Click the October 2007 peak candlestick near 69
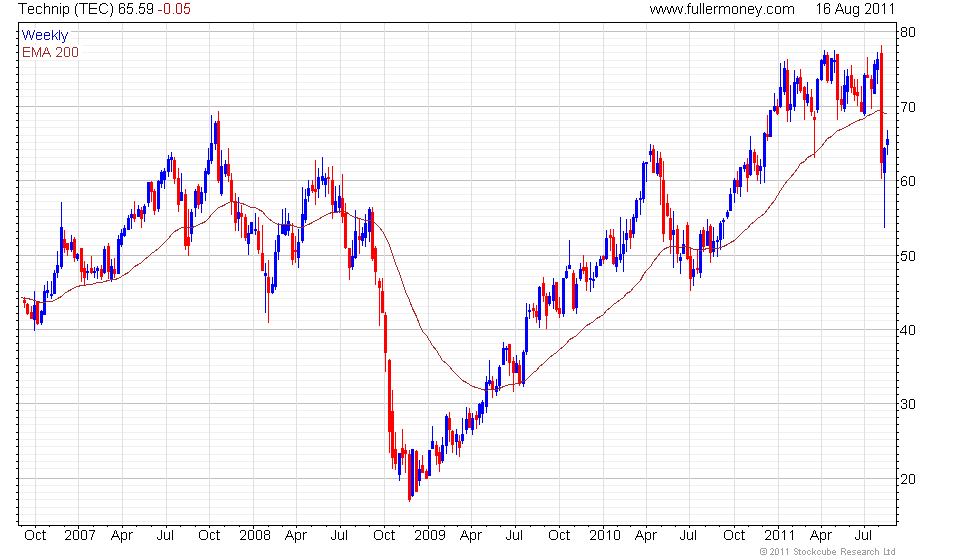The height and width of the screenshot is (560, 980). [x=218, y=147]
